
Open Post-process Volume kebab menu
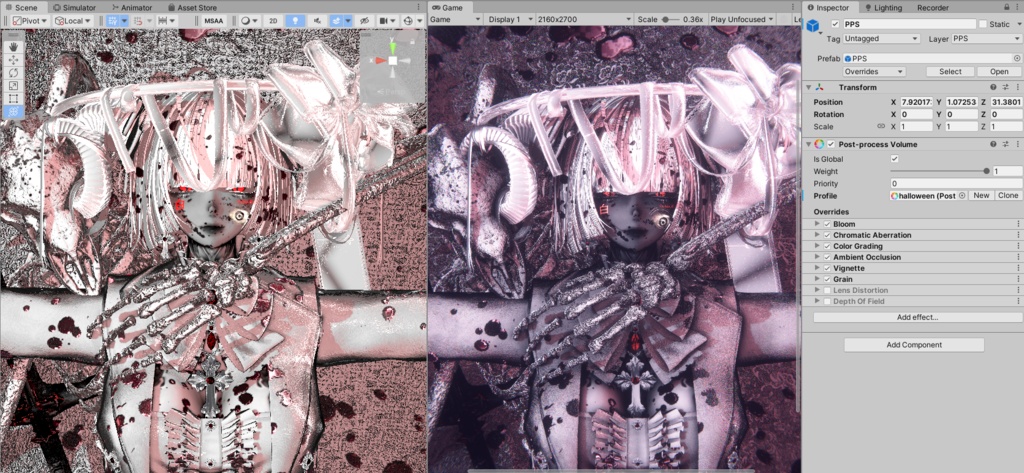pyautogui.click(x=1017, y=144)
